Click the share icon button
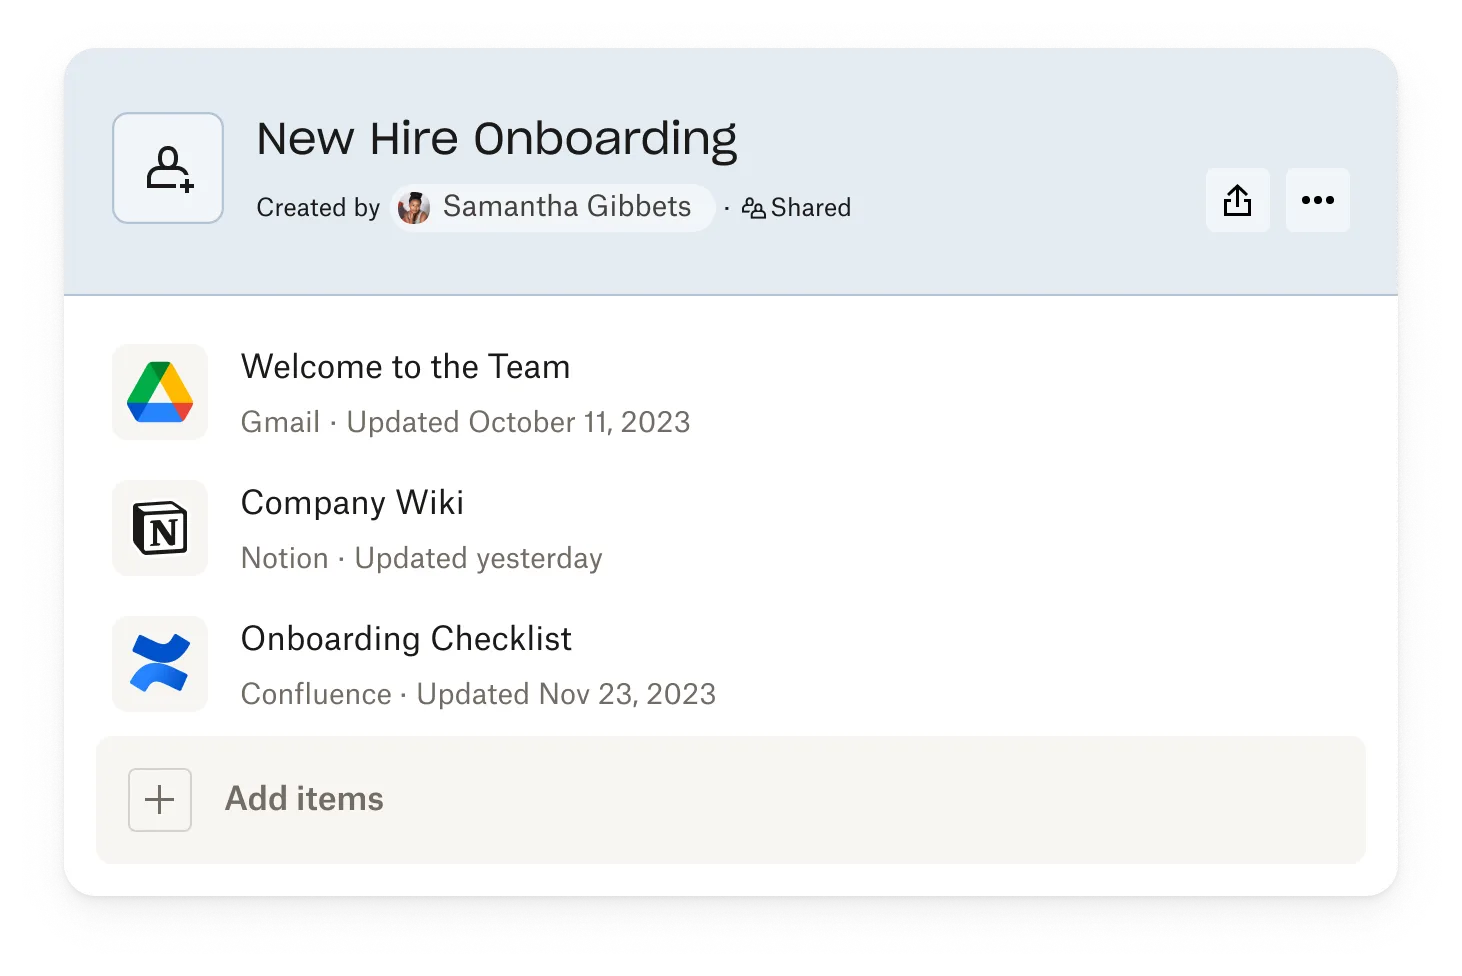The image size is (1462, 976). (1237, 201)
